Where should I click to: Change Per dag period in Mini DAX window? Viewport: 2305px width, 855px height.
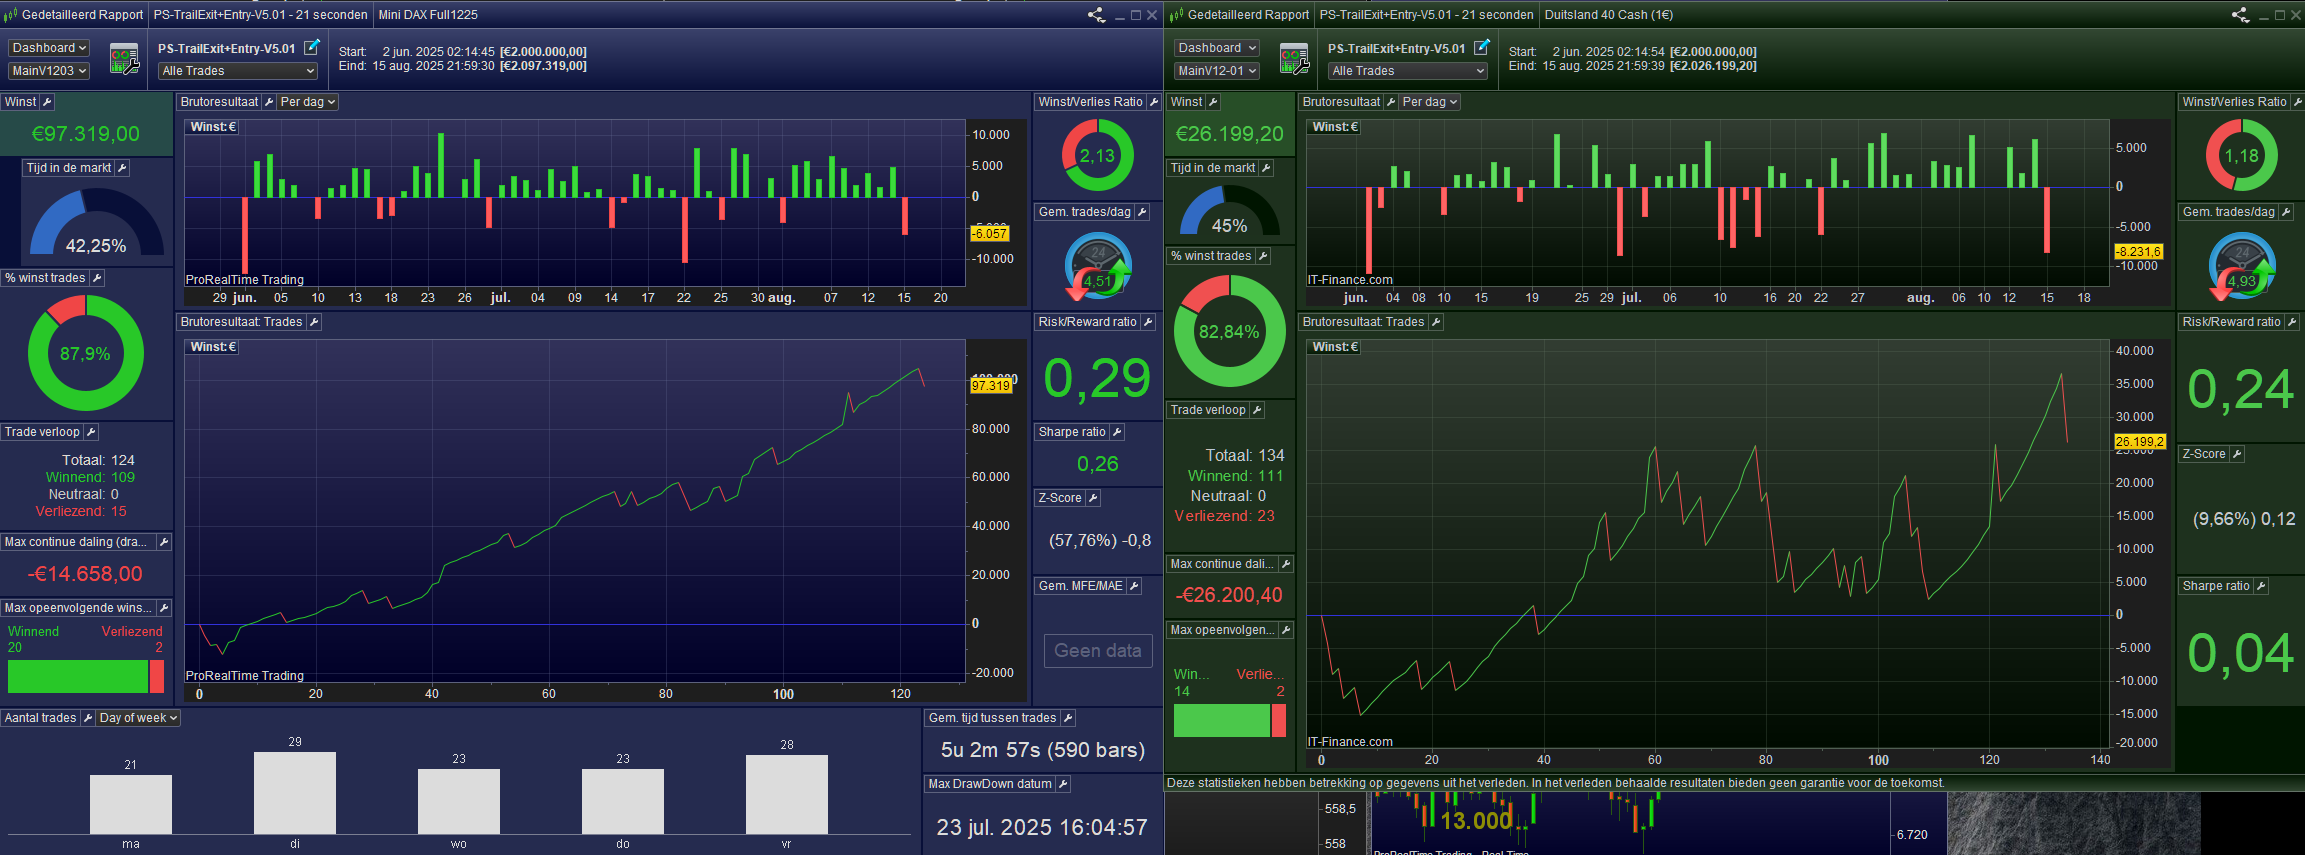[x=308, y=102]
